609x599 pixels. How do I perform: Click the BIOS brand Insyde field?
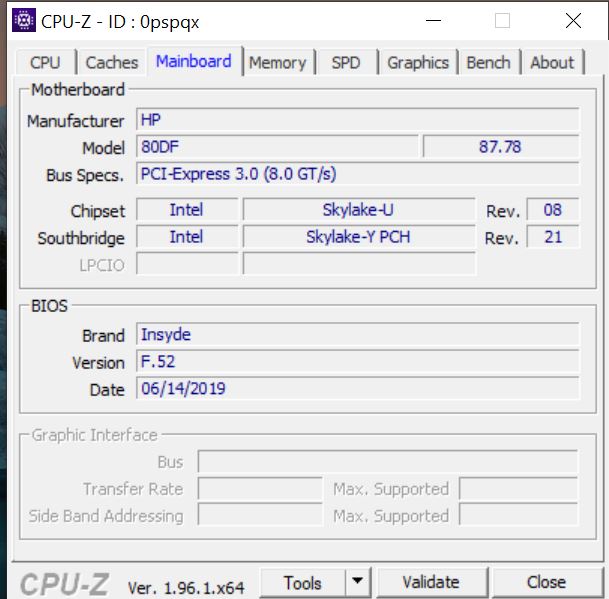click(358, 334)
